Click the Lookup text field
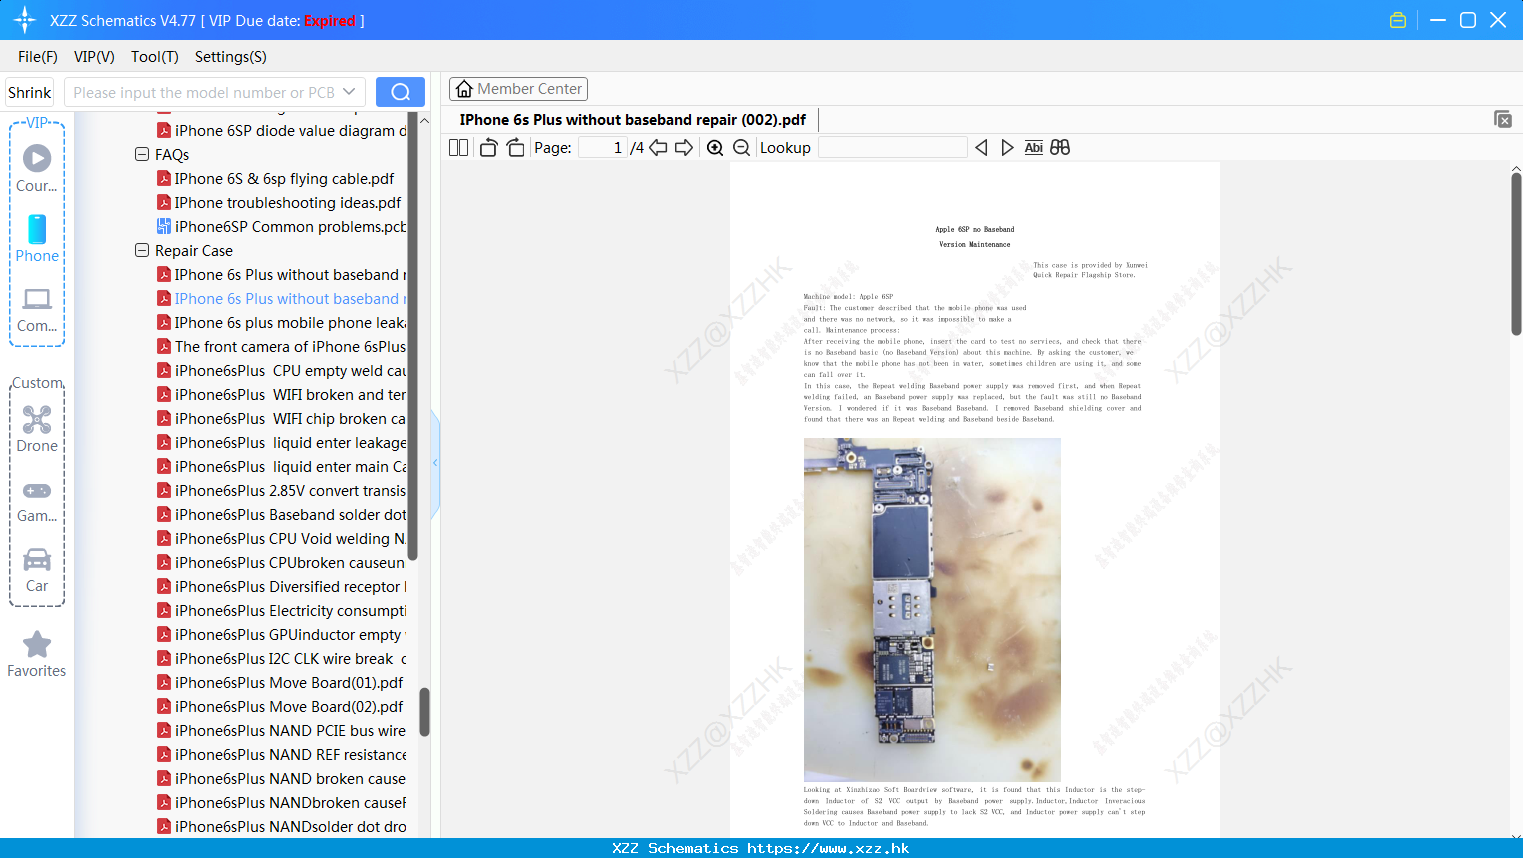This screenshot has height=858, width=1523. click(x=893, y=148)
